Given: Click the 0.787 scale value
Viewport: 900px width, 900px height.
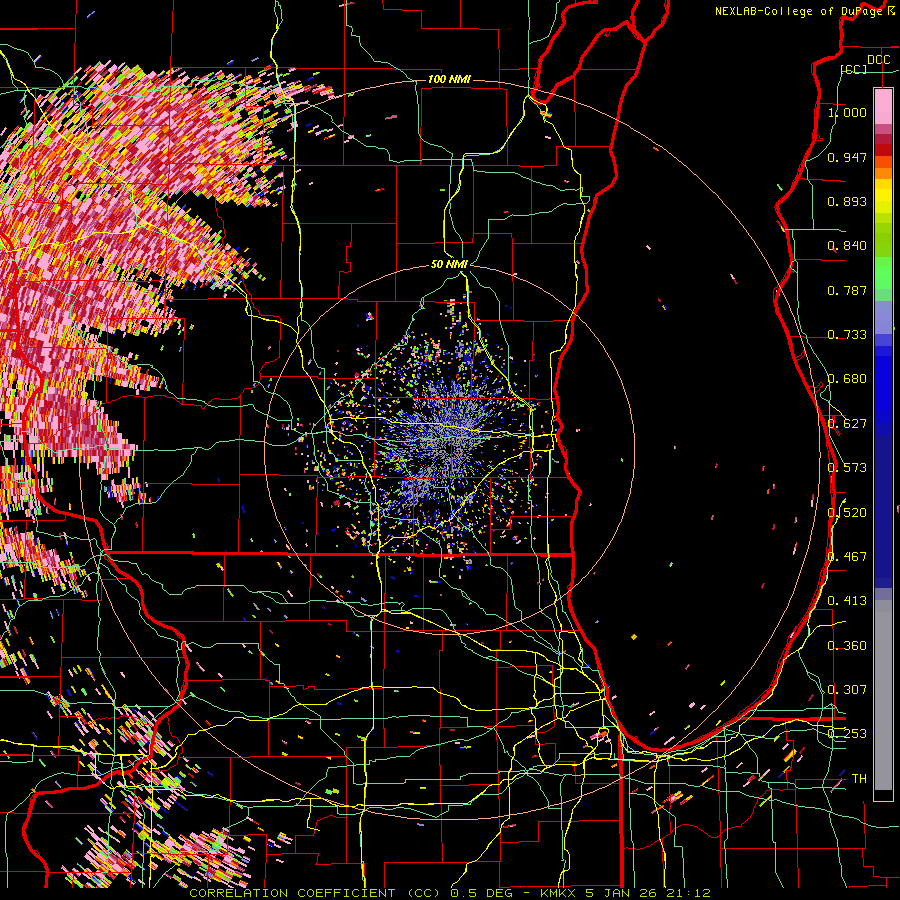Looking at the screenshot, I should pos(847,290).
